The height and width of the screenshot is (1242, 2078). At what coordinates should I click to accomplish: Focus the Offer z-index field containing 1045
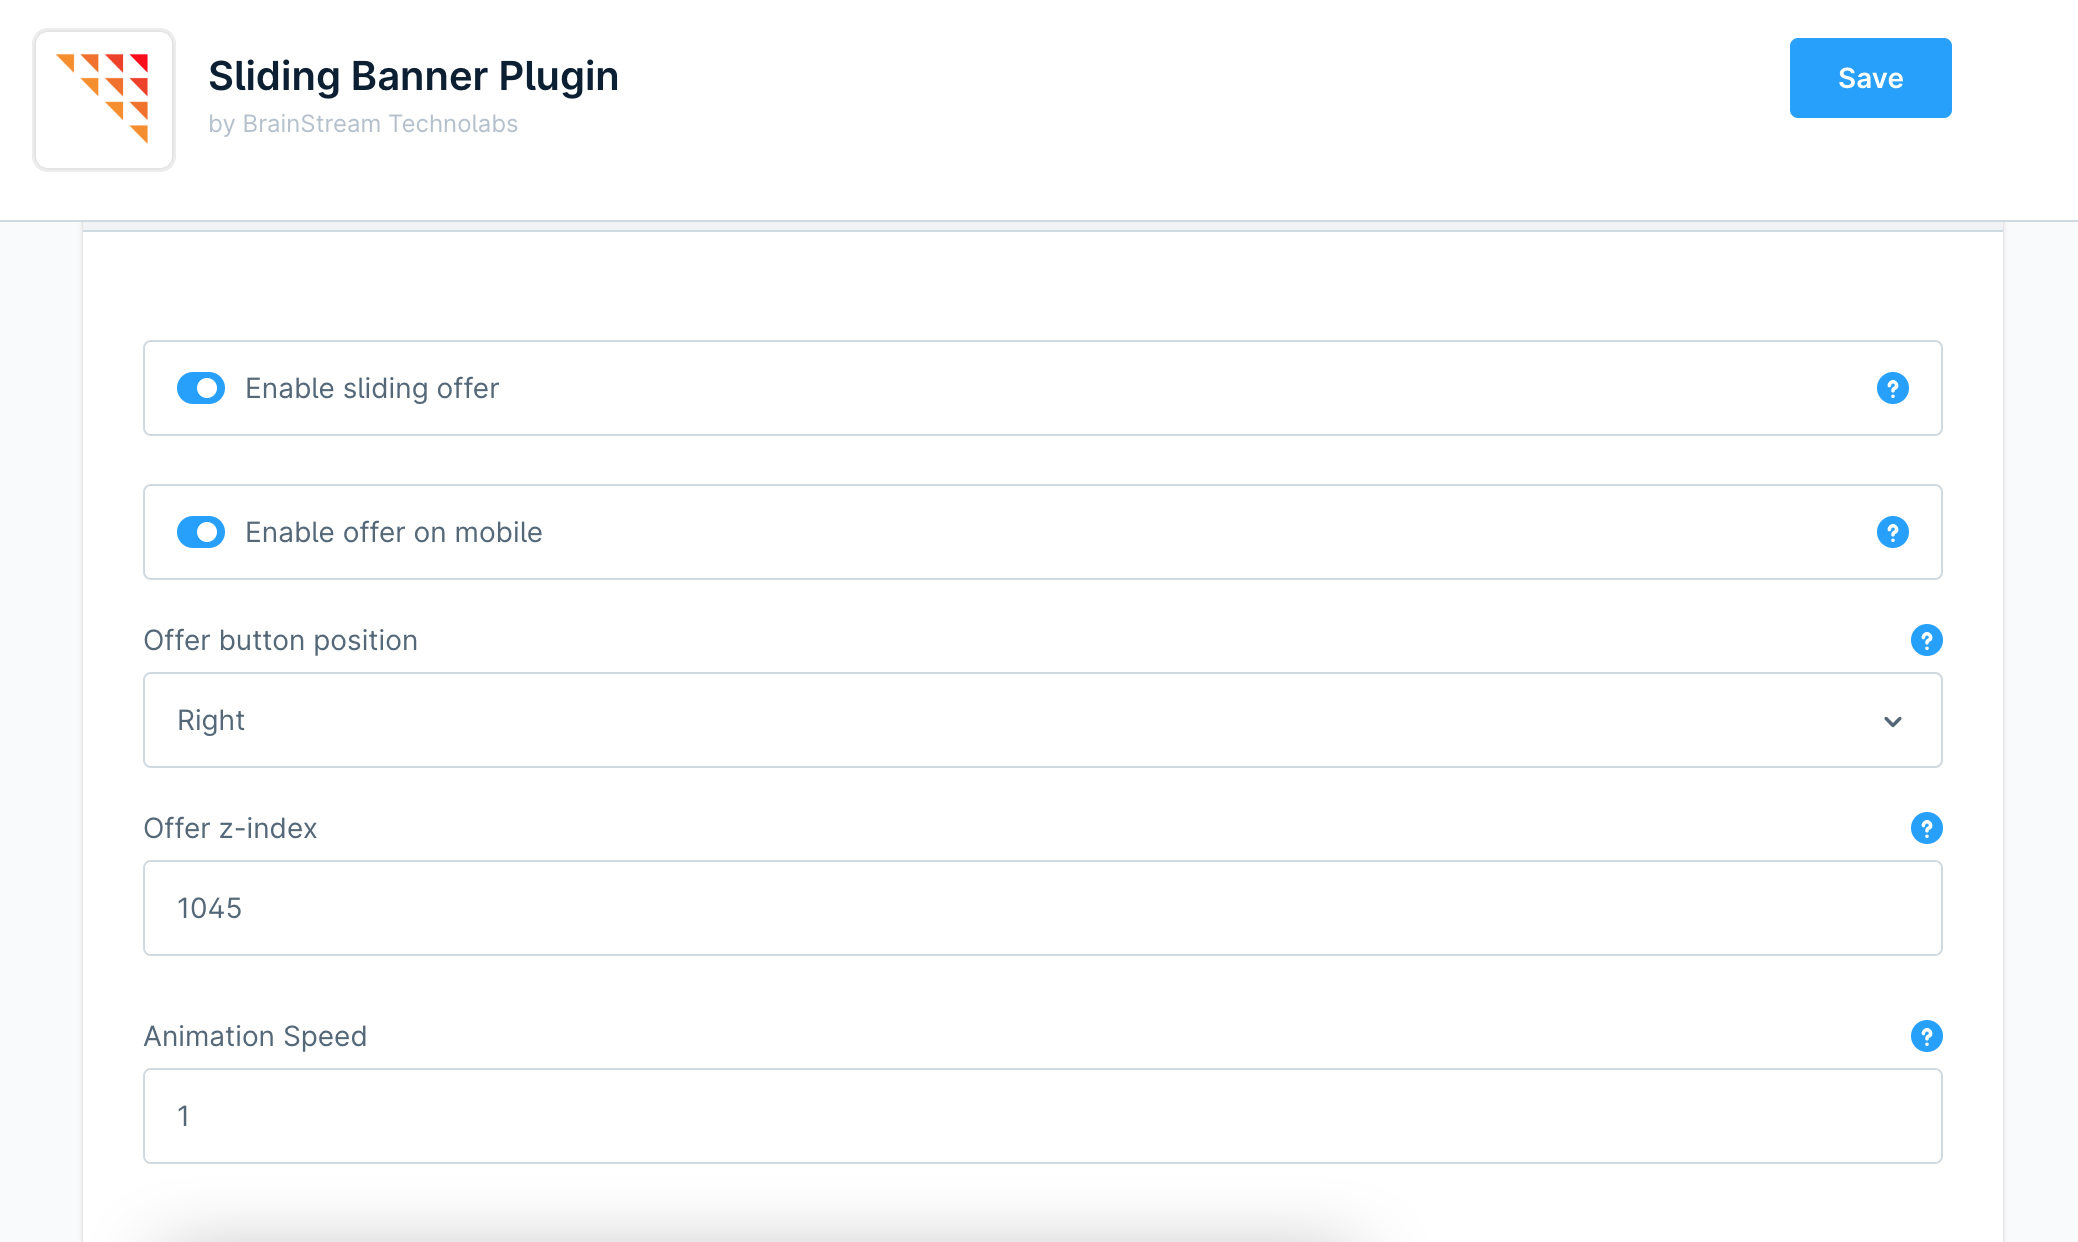click(x=1042, y=908)
